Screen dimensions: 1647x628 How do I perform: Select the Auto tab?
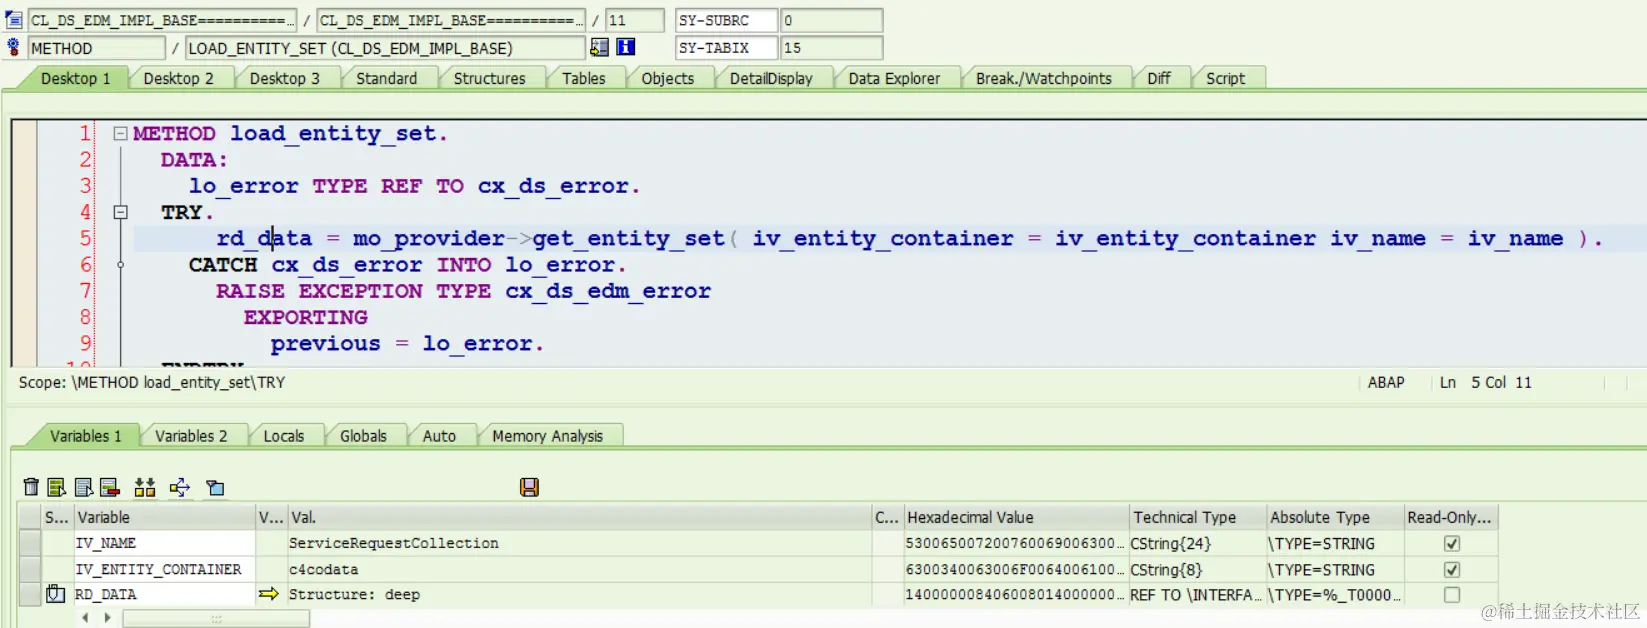coord(439,436)
